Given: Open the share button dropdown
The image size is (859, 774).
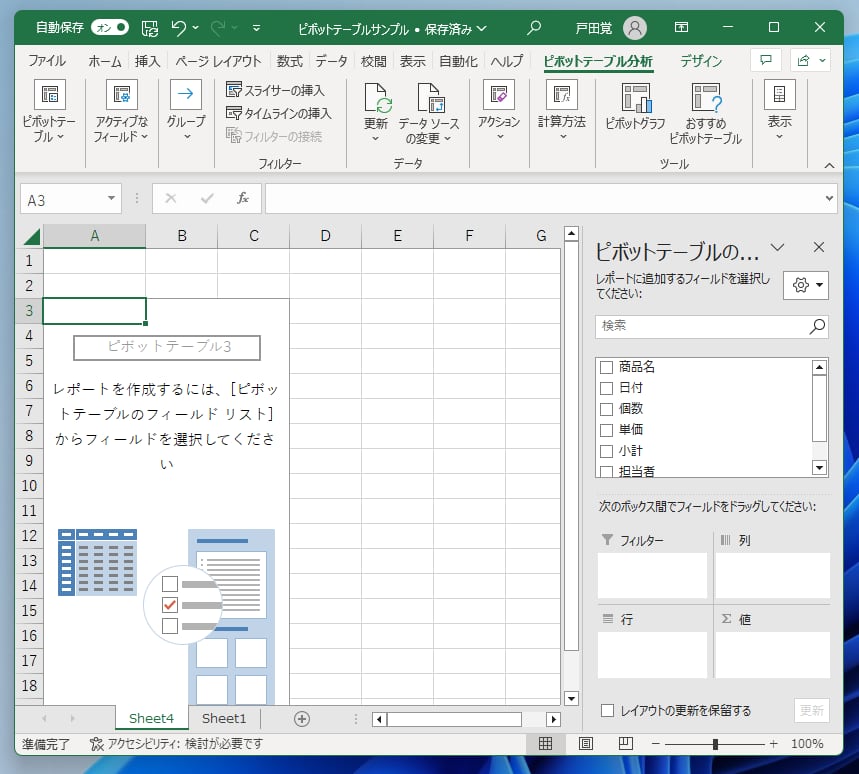Looking at the screenshot, I should tap(822, 60).
